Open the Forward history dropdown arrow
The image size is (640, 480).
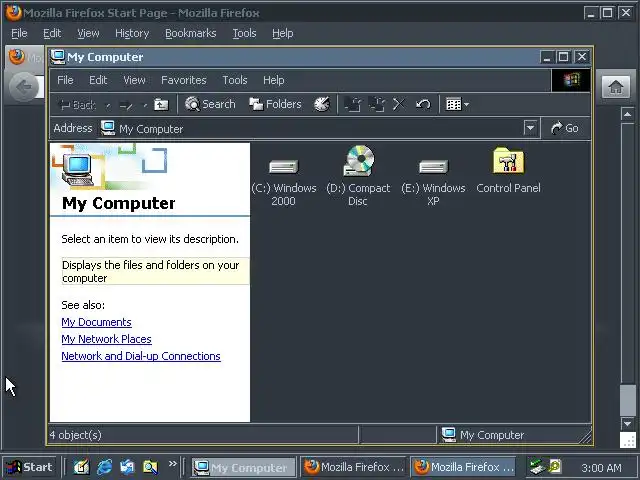pos(144,105)
